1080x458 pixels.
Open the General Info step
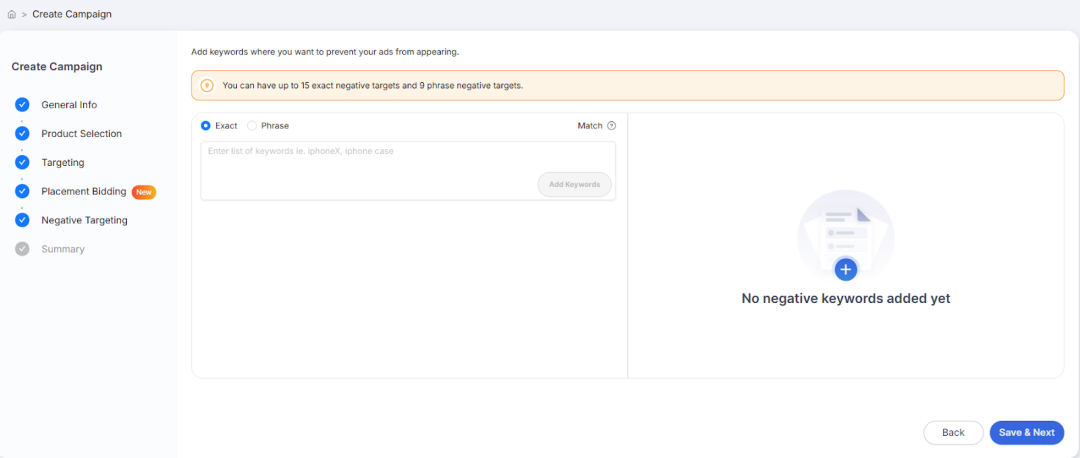69,105
